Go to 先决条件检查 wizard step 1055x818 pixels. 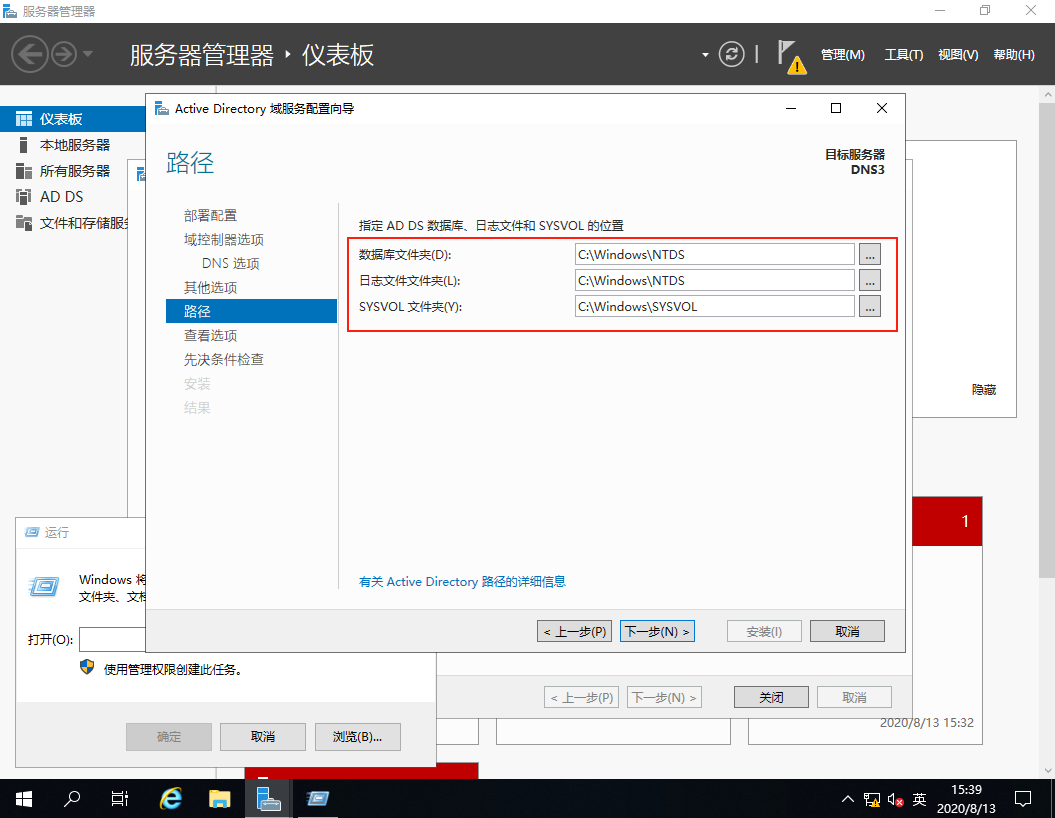223,360
